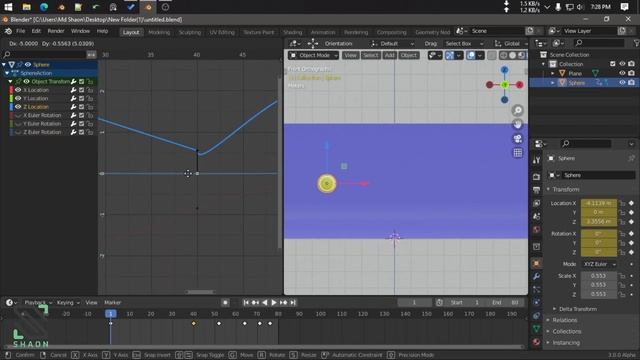Viewport: 640px width, 360px height.
Task: Toggle the checkbox on Object Transform group
Action: tap(82, 82)
